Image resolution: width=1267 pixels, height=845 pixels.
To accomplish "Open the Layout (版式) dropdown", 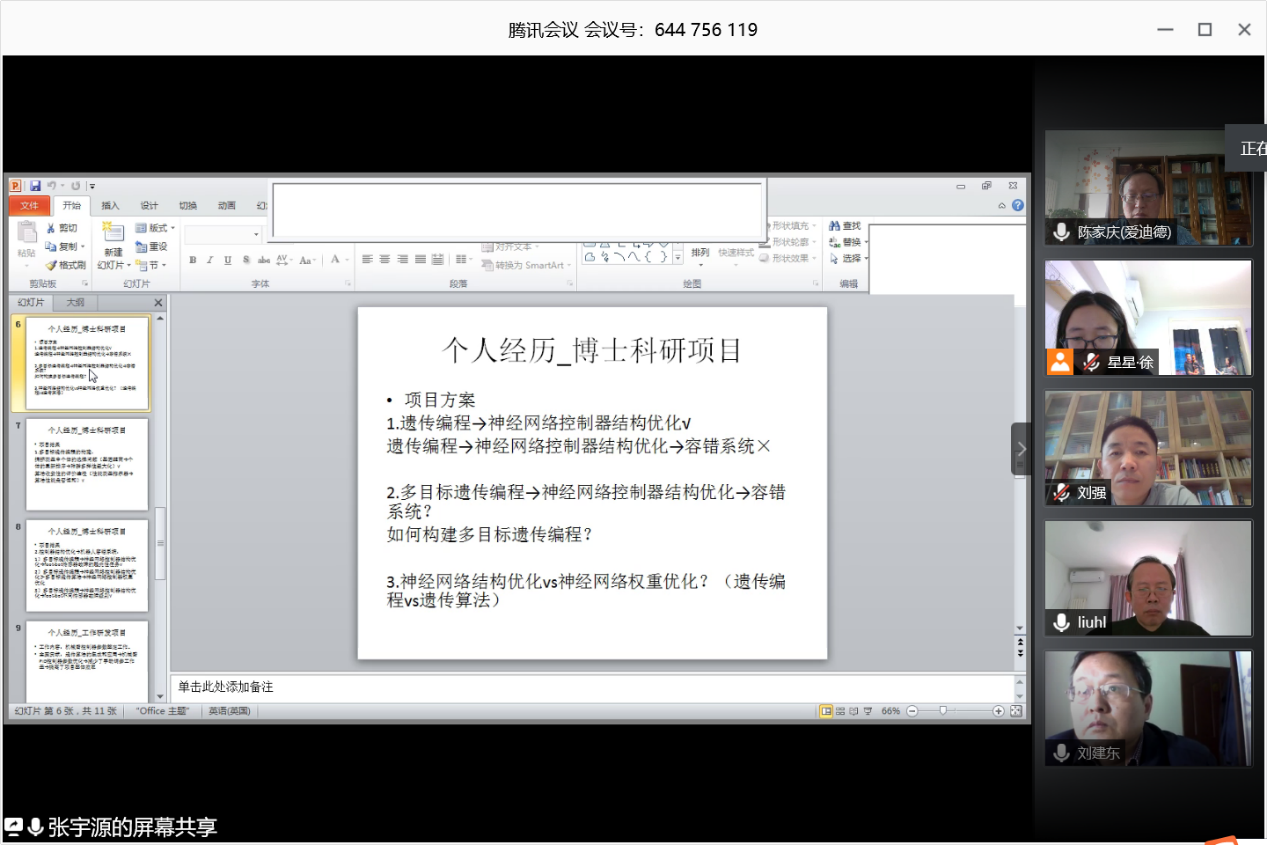I will pyautogui.click(x=153, y=228).
